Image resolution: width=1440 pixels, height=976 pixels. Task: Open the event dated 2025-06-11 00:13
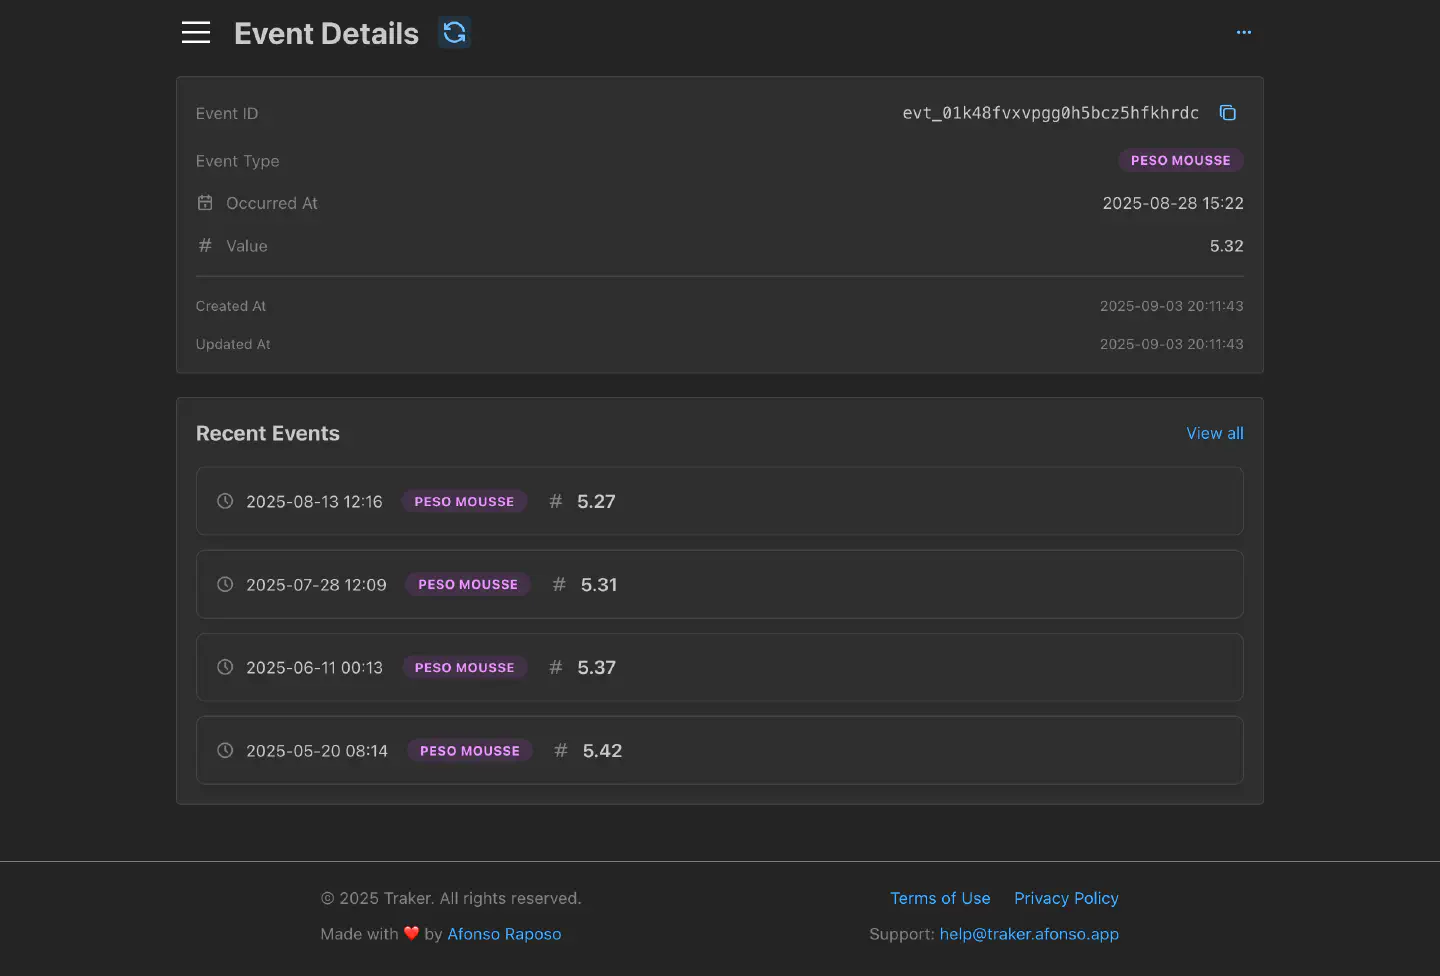pyautogui.click(x=720, y=667)
